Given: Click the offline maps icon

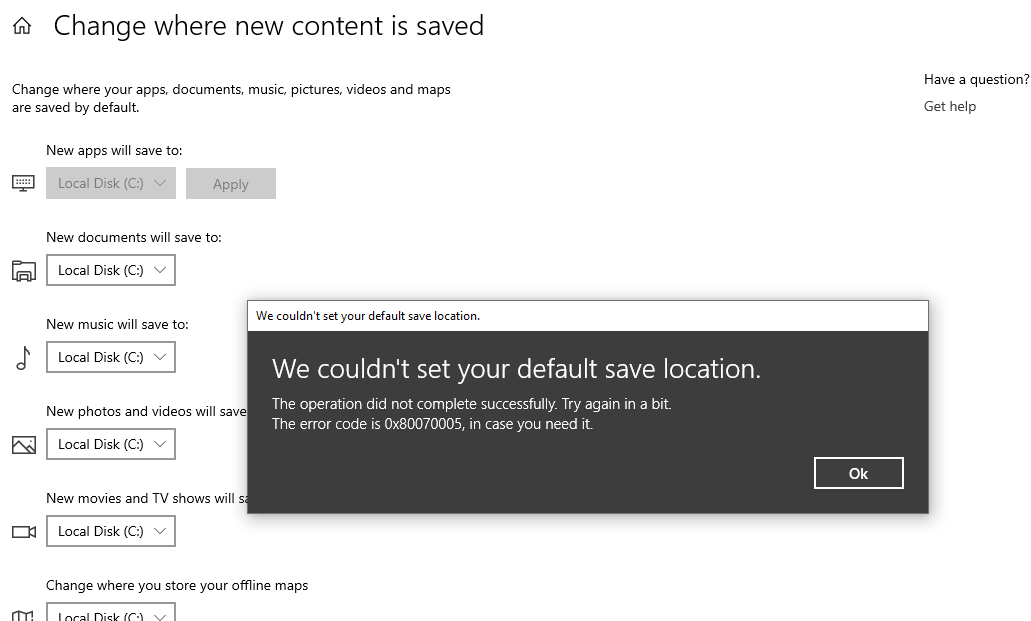Looking at the screenshot, I should pyautogui.click(x=22, y=616).
